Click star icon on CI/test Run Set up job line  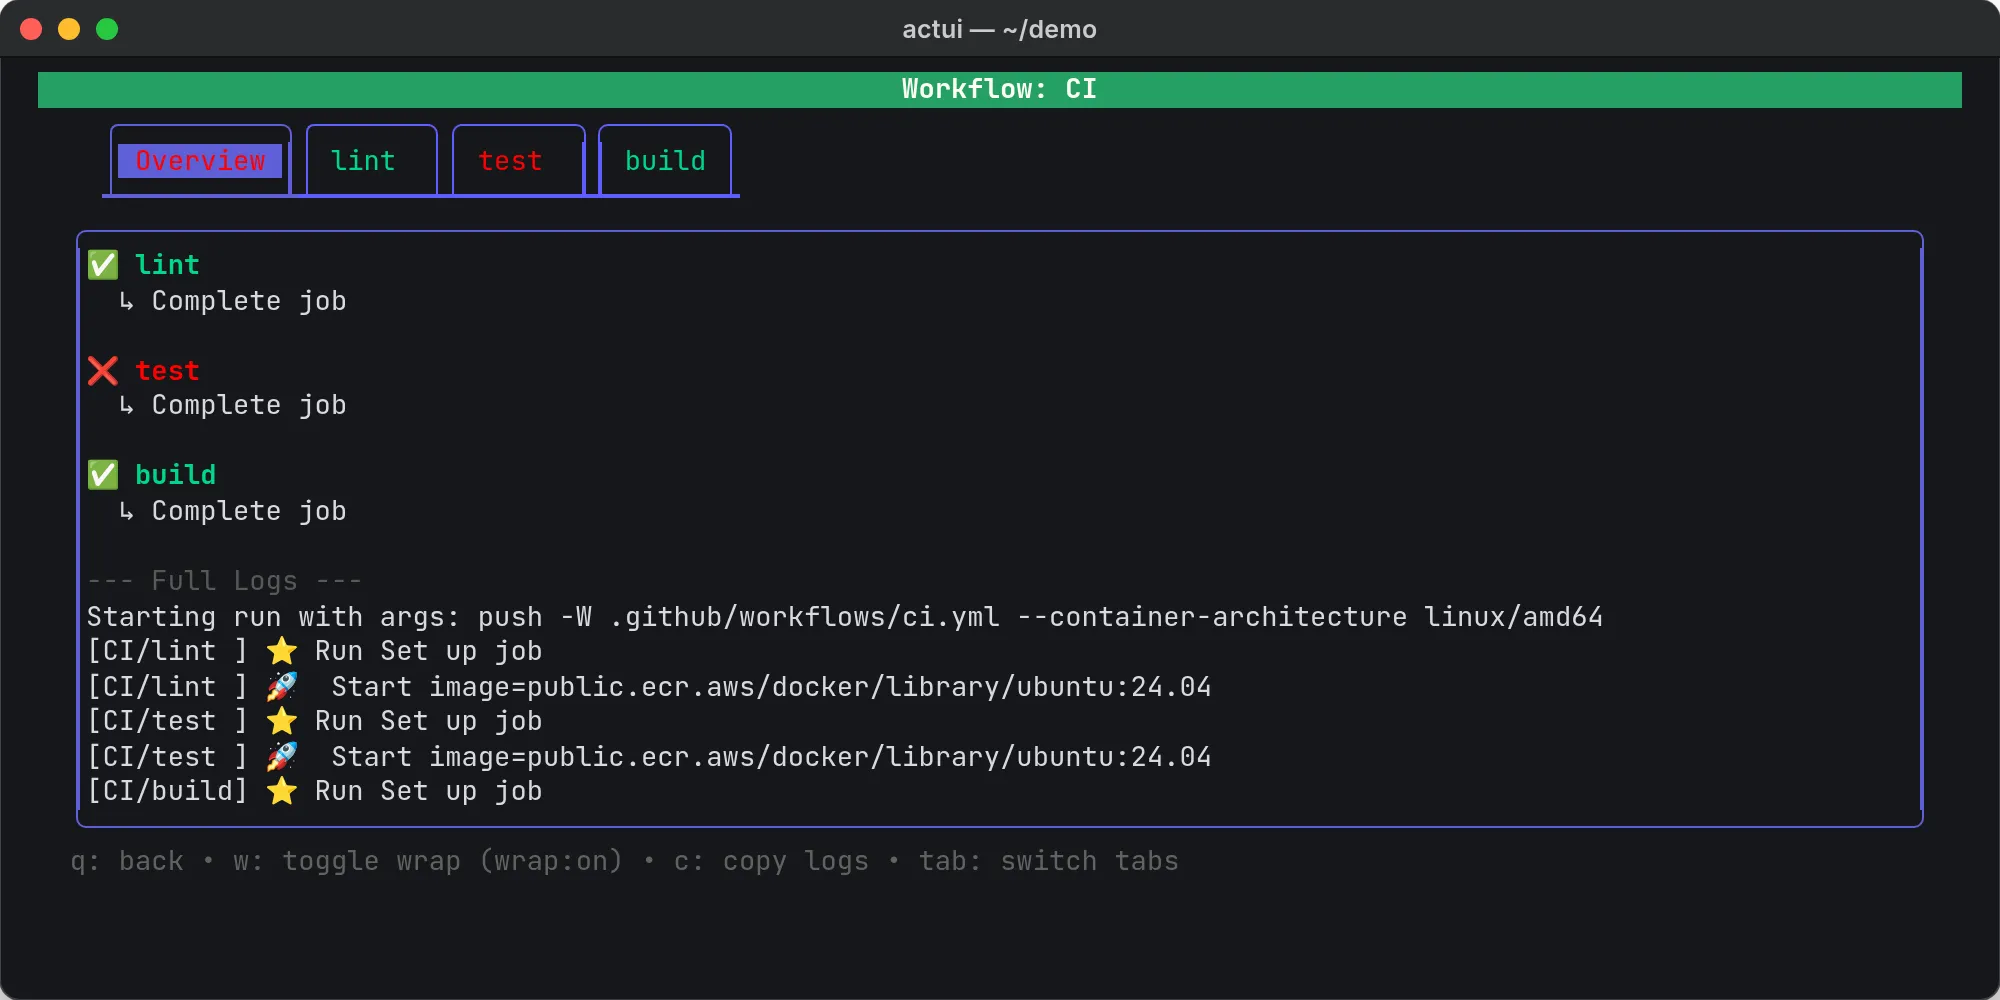(282, 721)
